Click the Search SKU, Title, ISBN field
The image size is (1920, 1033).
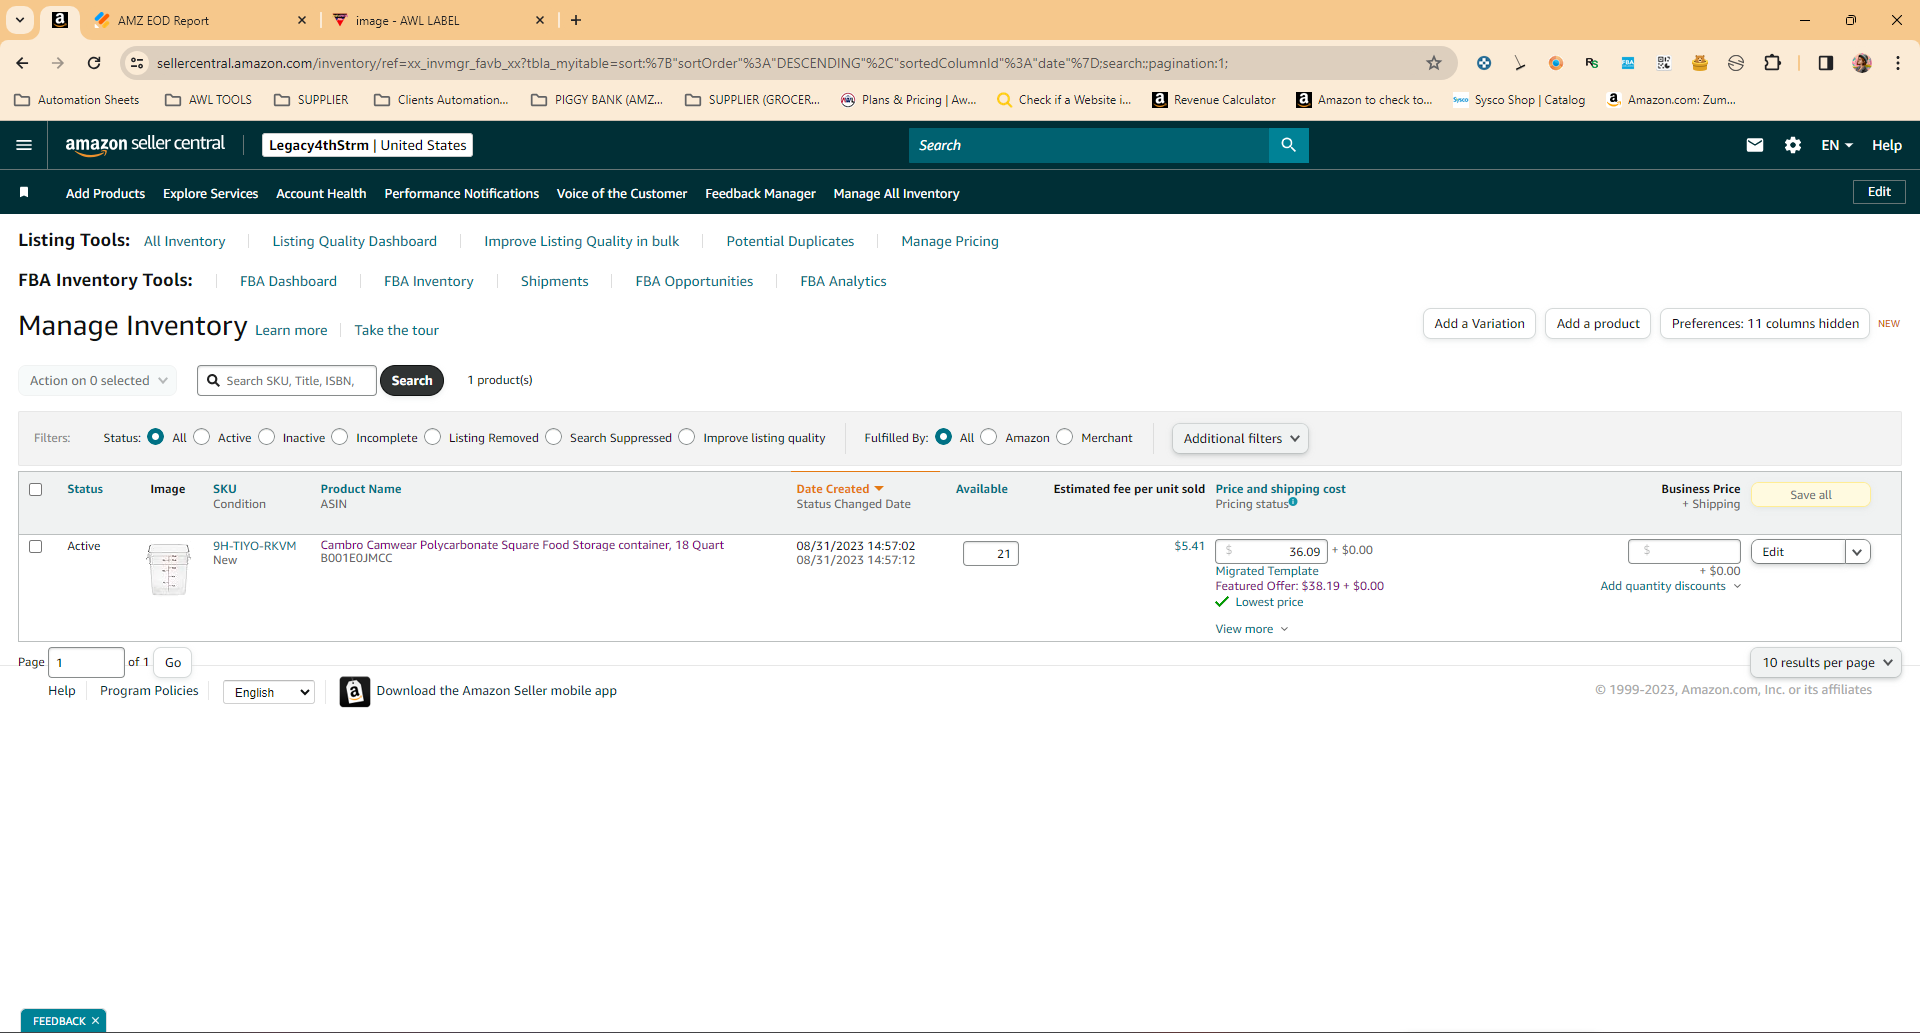click(x=287, y=381)
